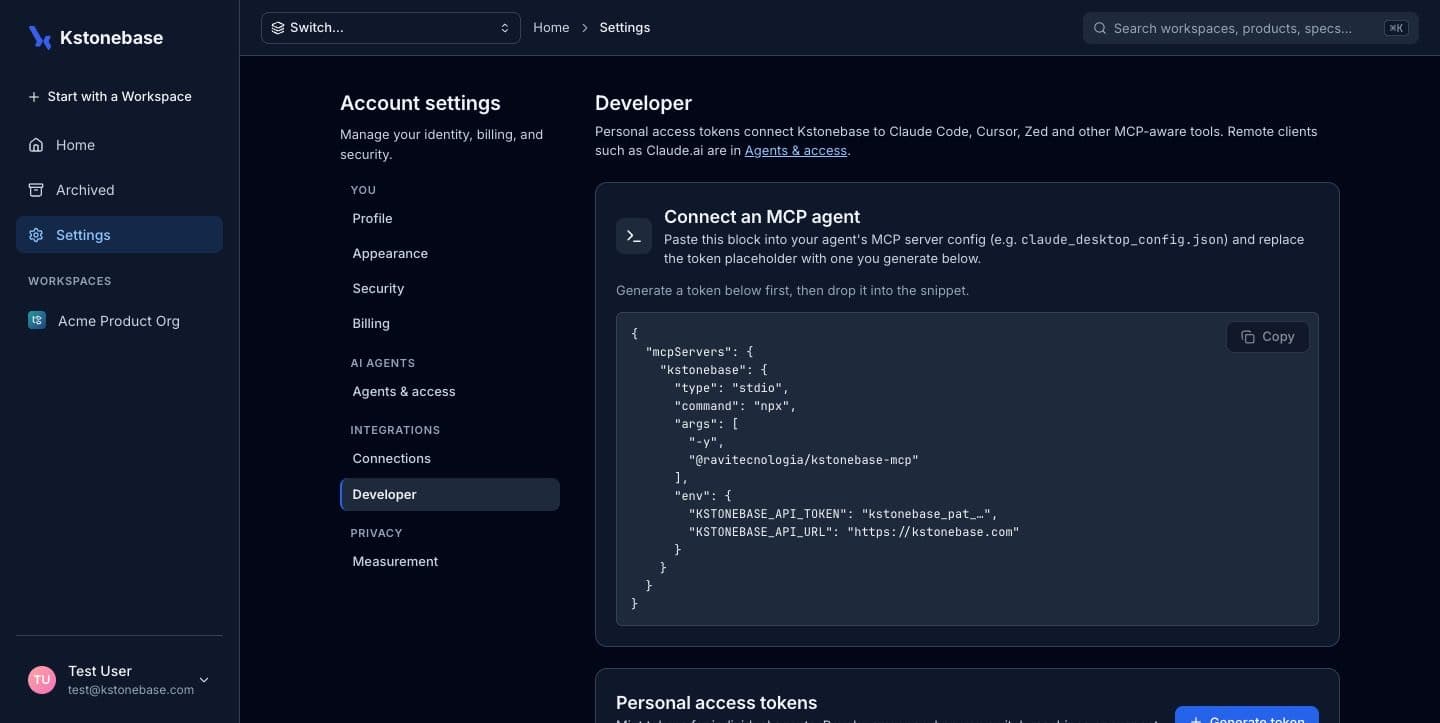Go to Home via the breadcrumb
This screenshot has width=1440, height=723.
point(551,28)
